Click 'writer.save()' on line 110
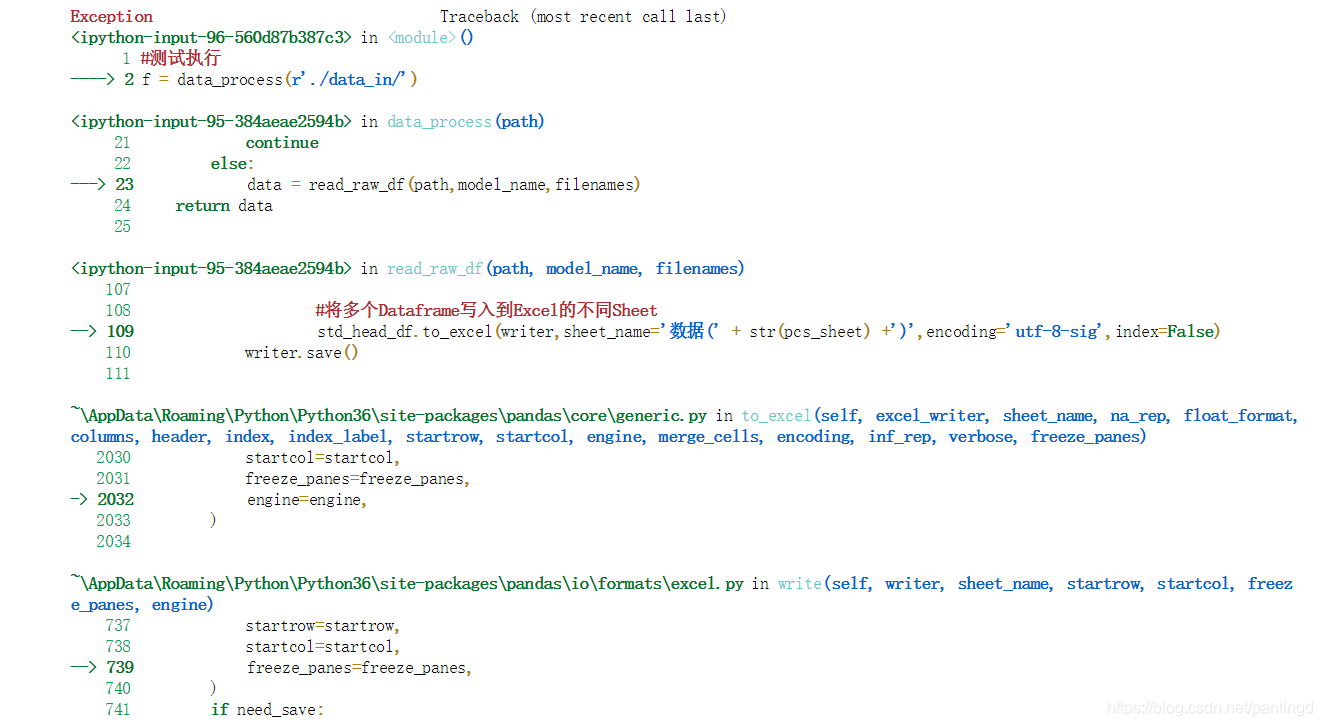The image size is (1322, 726). (301, 352)
